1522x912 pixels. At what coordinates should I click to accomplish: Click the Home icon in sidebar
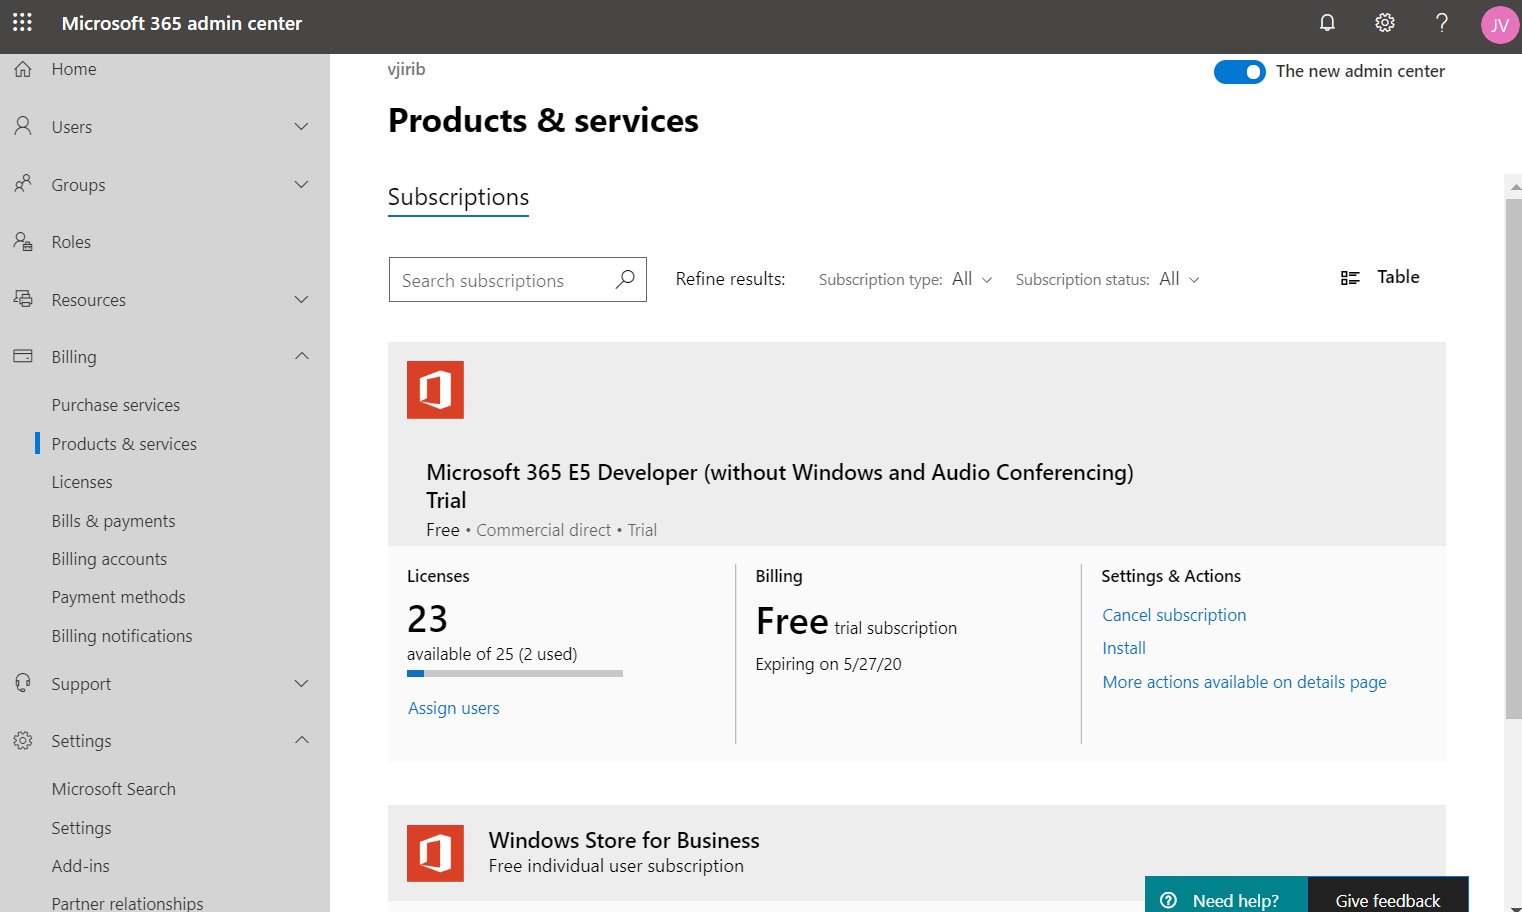pyautogui.click(x=22, y=68)
